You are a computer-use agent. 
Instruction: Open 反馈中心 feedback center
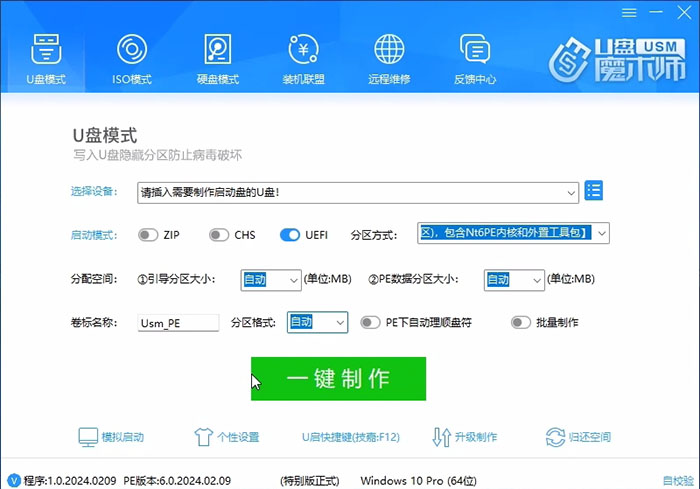[475, 59]
